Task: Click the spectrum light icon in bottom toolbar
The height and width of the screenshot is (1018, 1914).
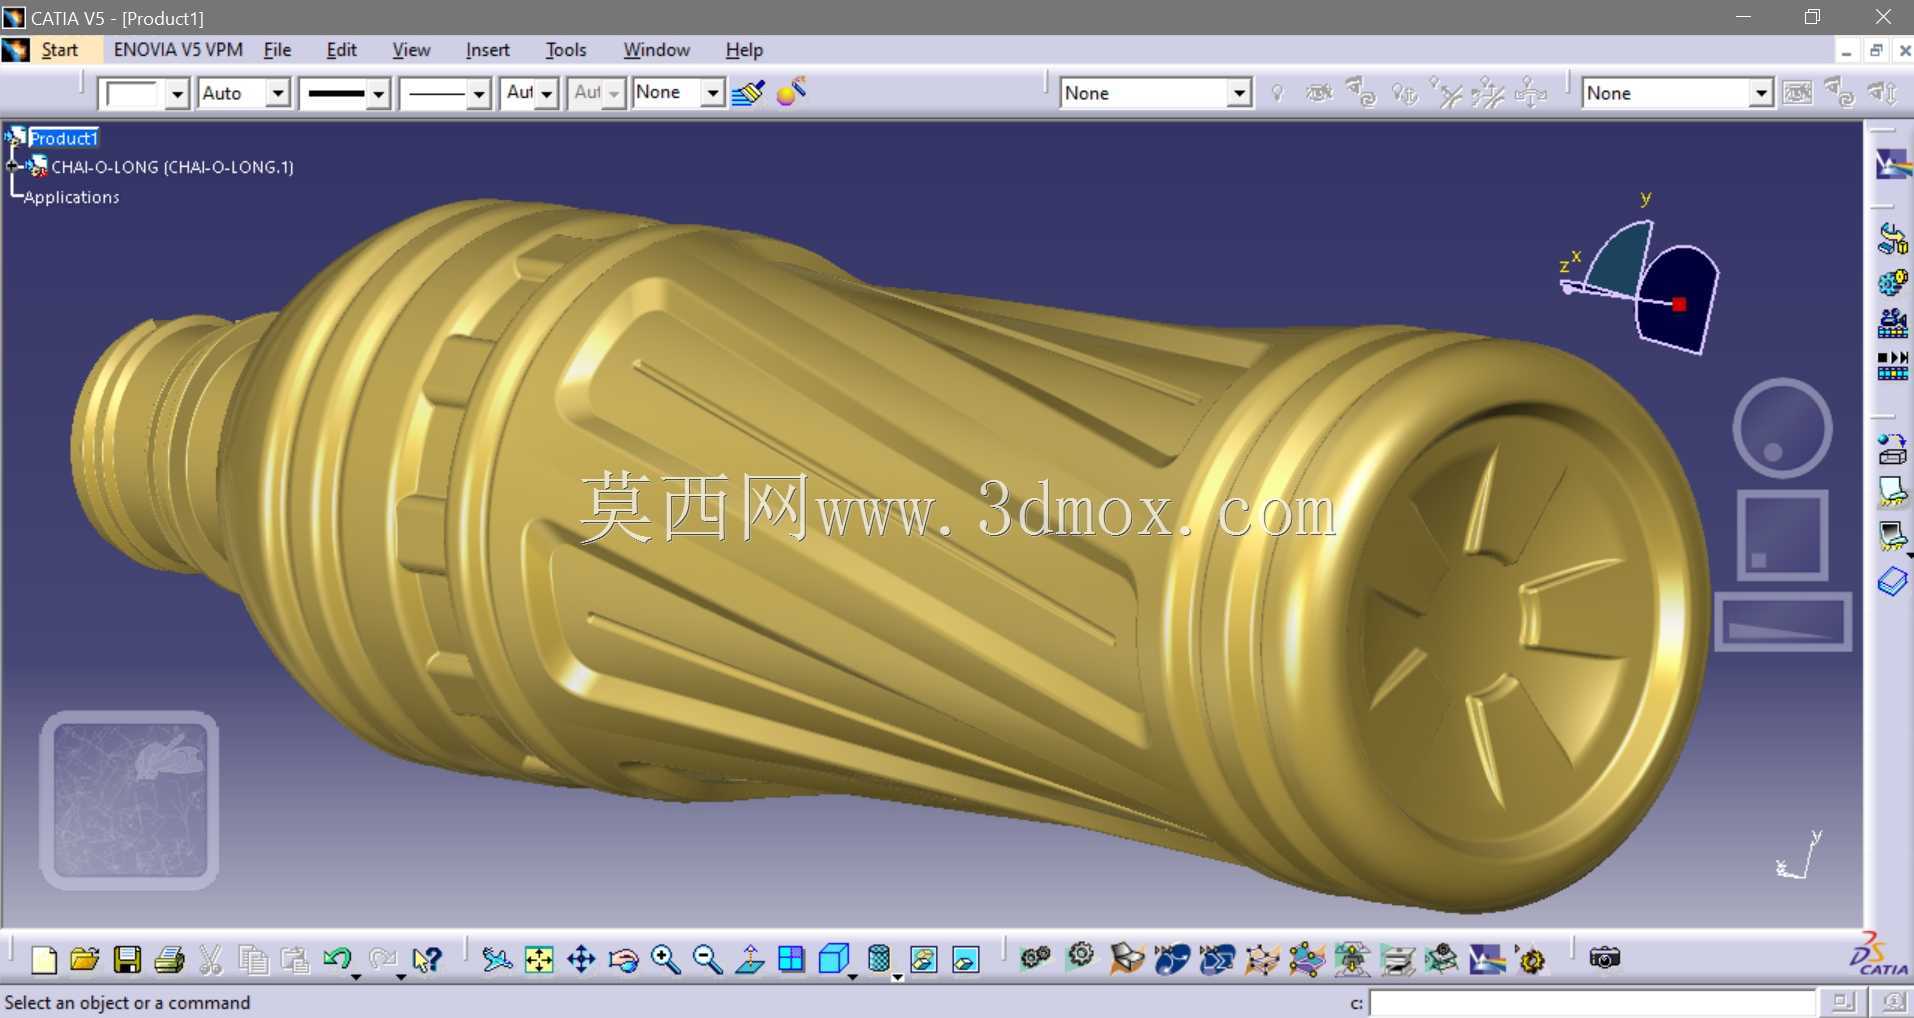Action: pos(1486,959)
